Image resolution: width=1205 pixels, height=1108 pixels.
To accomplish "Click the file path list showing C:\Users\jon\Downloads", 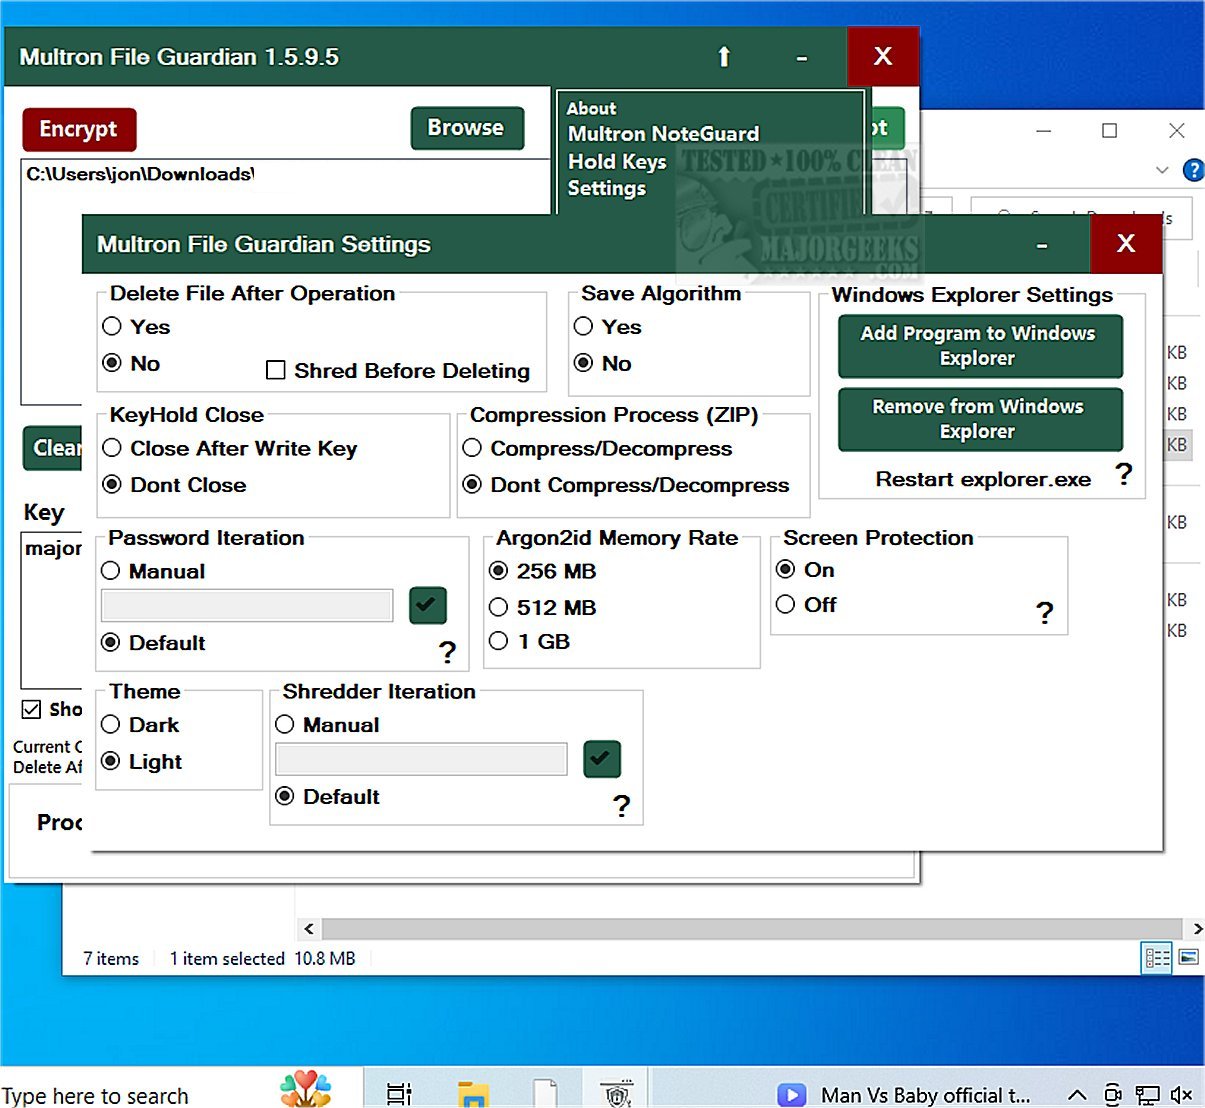I will (285, 185).
